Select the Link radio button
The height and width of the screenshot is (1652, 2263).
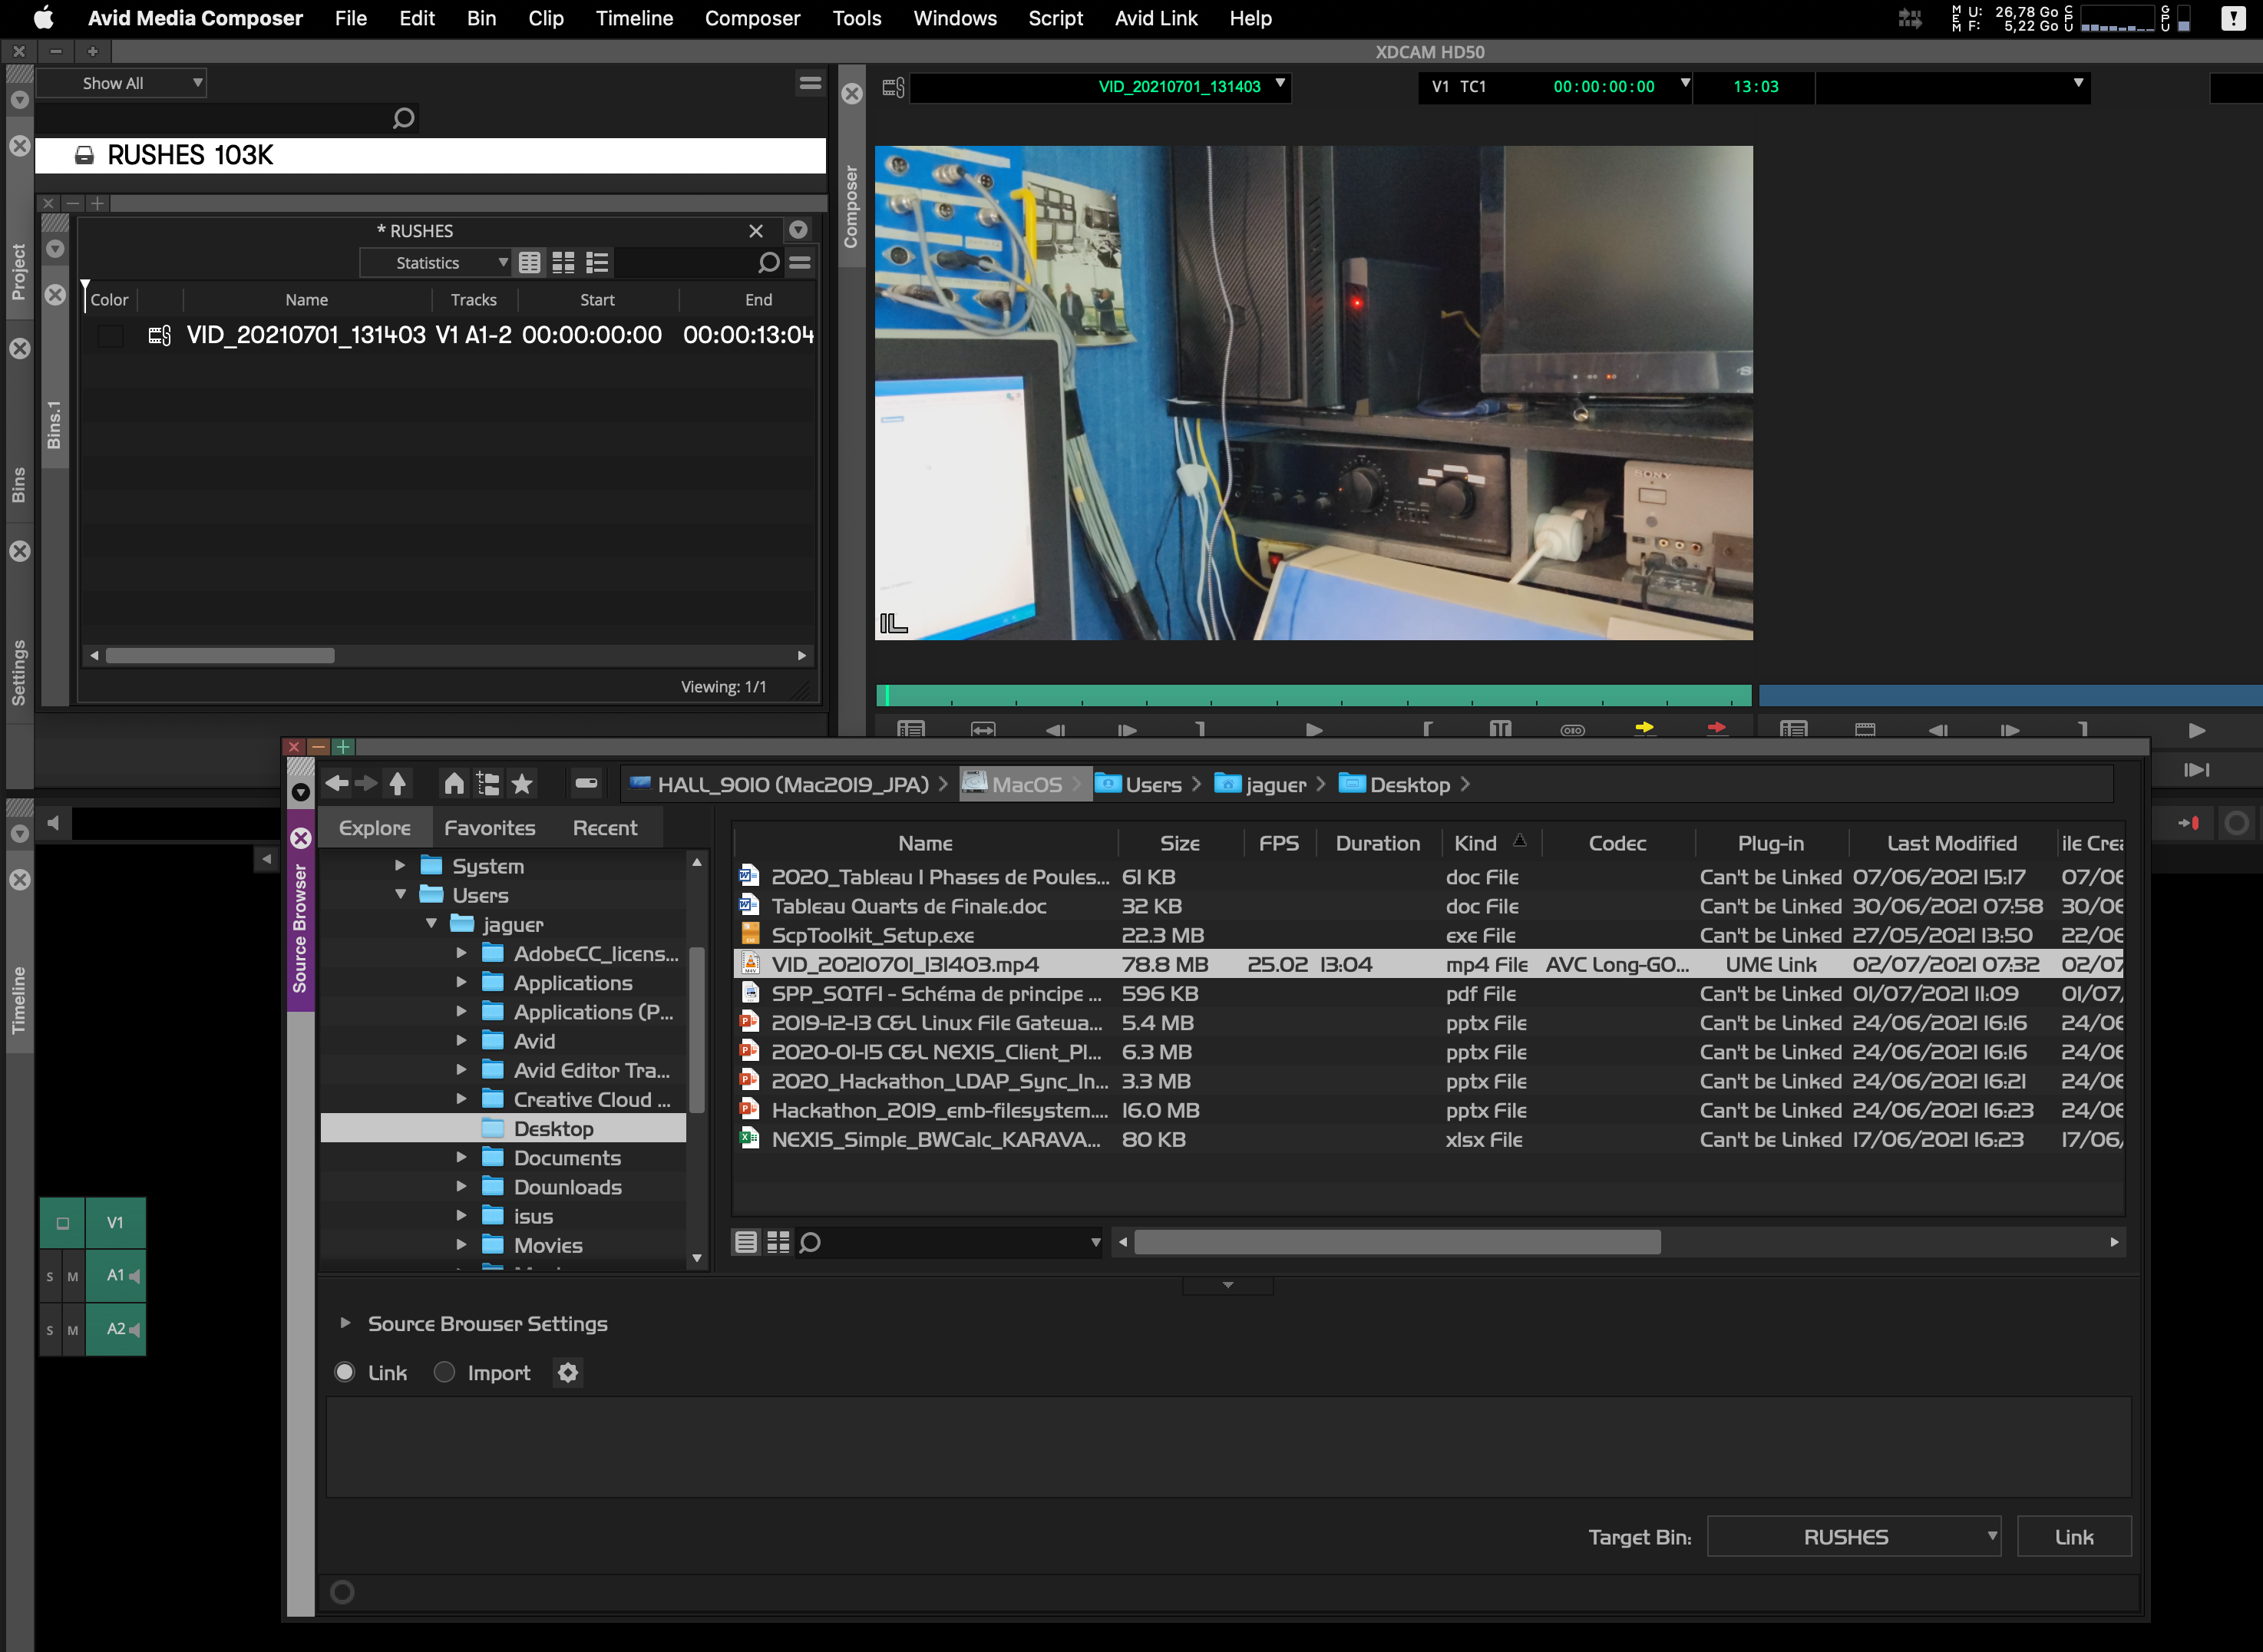tap(344, 1372)
